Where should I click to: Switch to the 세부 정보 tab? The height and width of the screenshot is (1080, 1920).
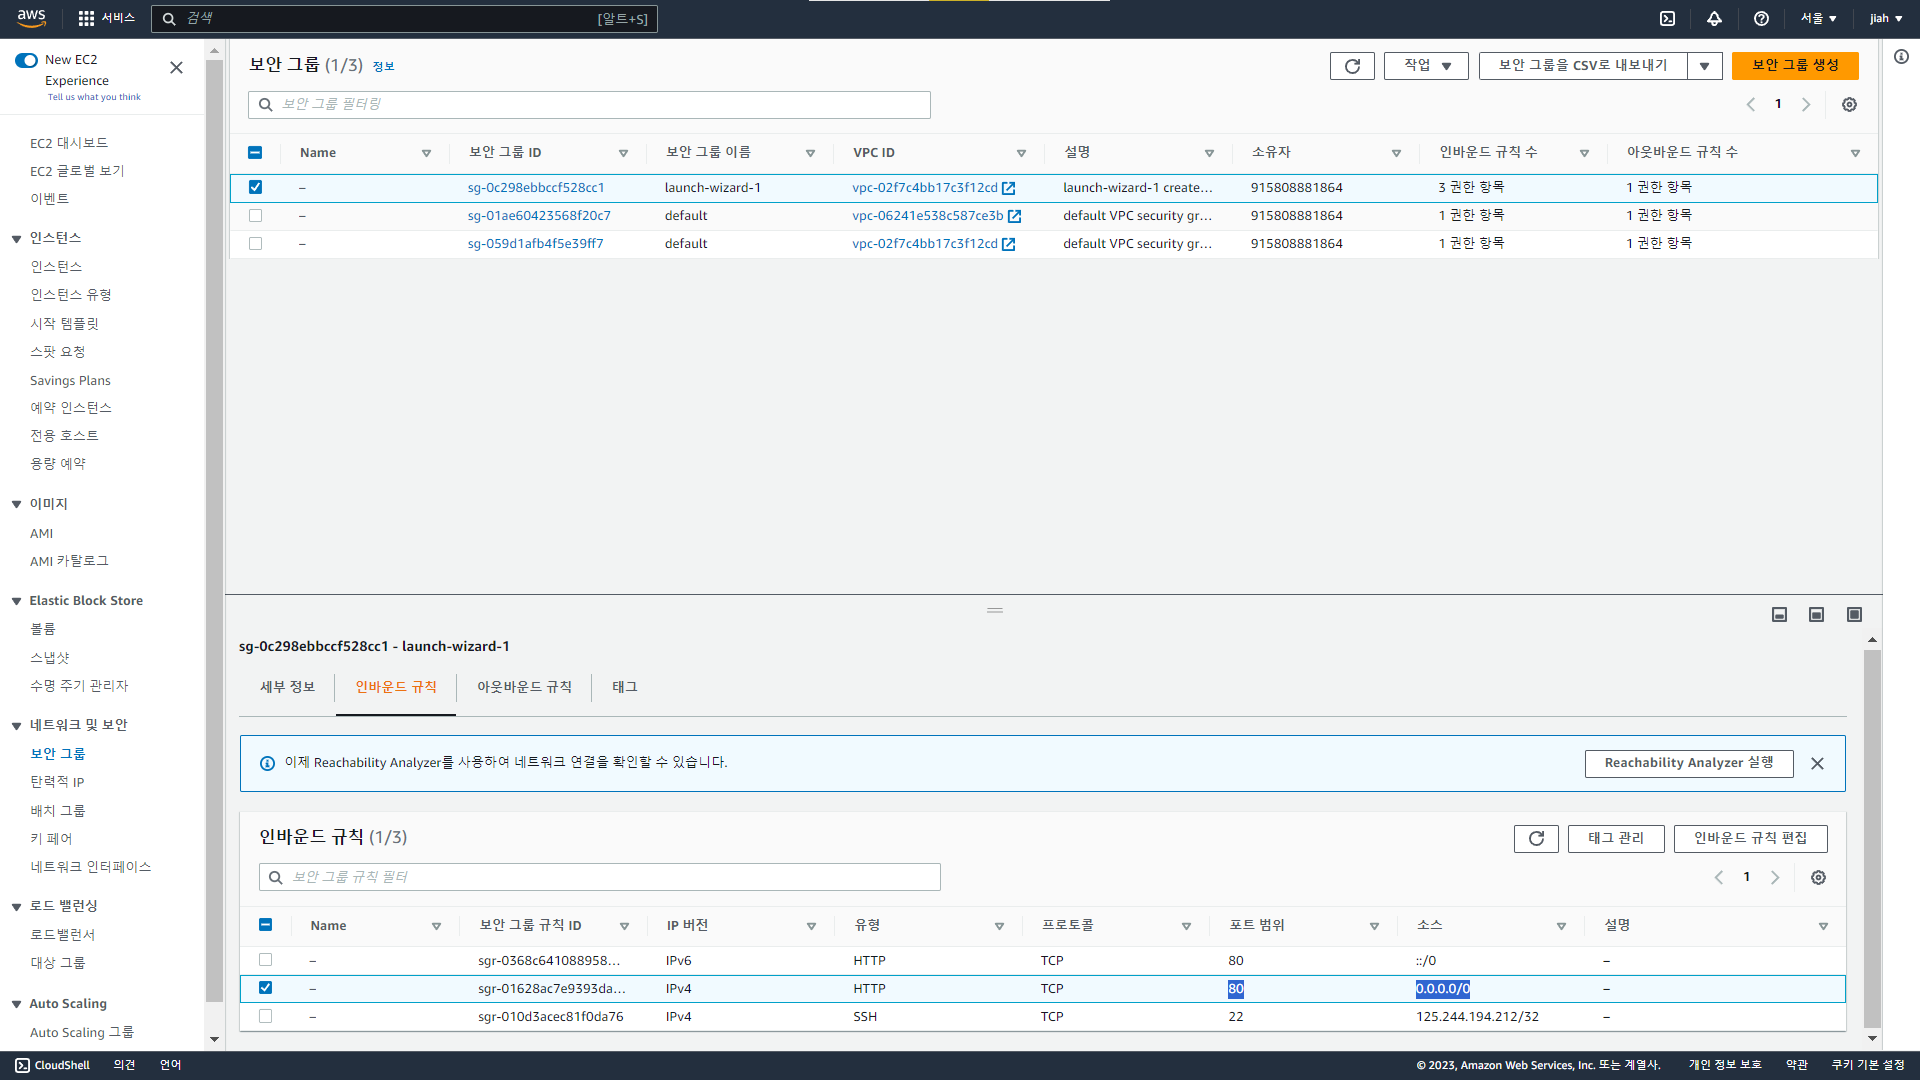tap(287, 688)
